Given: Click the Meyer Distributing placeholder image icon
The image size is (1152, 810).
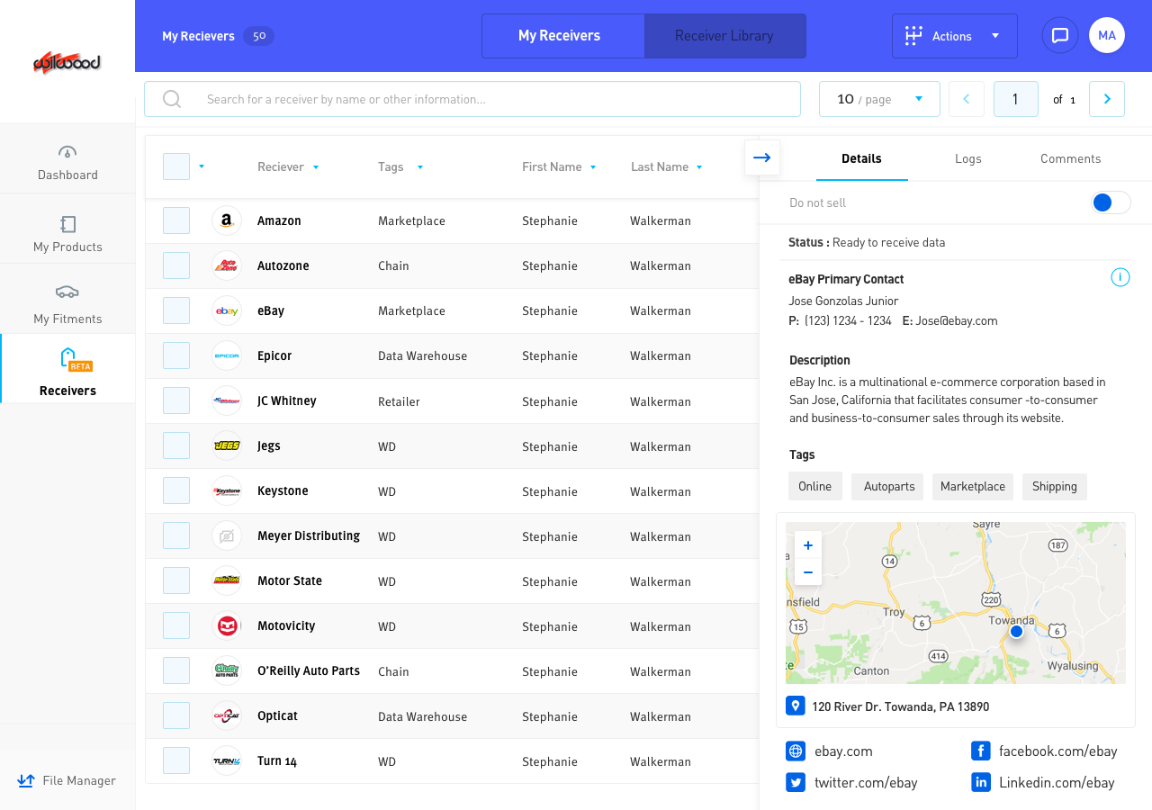Looking at the screenshot, I should pyautogui.click(x=226, y=536).
